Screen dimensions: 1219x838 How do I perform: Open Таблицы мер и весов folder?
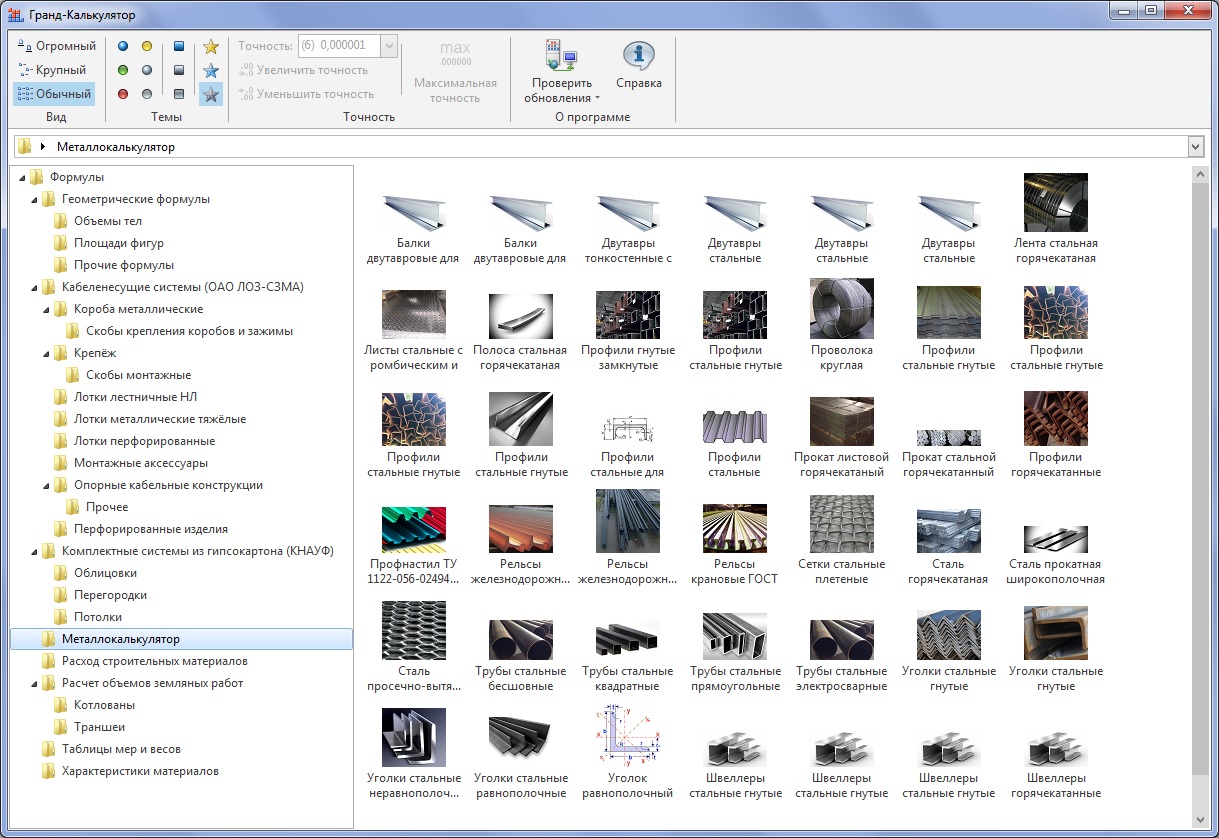click(120, 749)
